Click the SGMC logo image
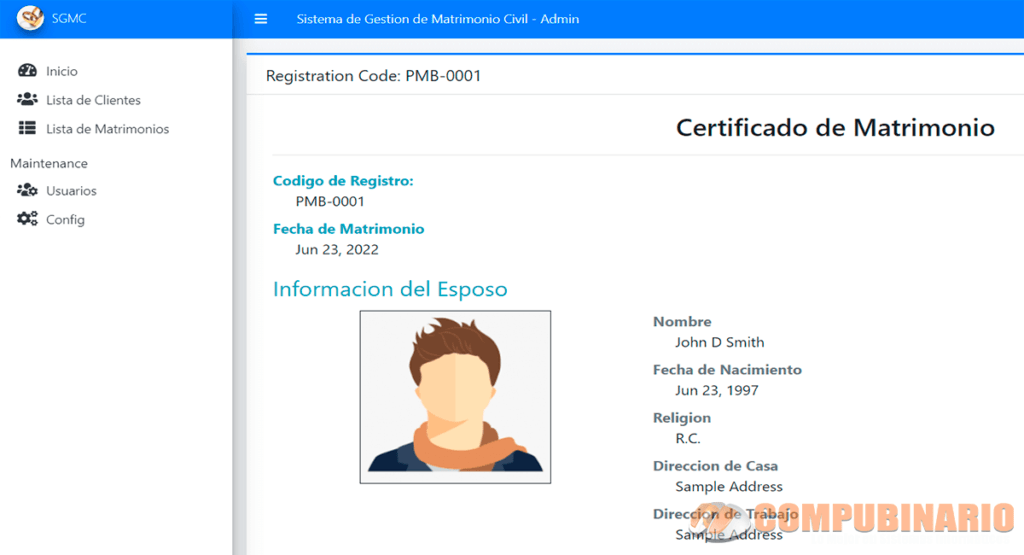This screenshot has width=1024, height=555. pos(30,18)
